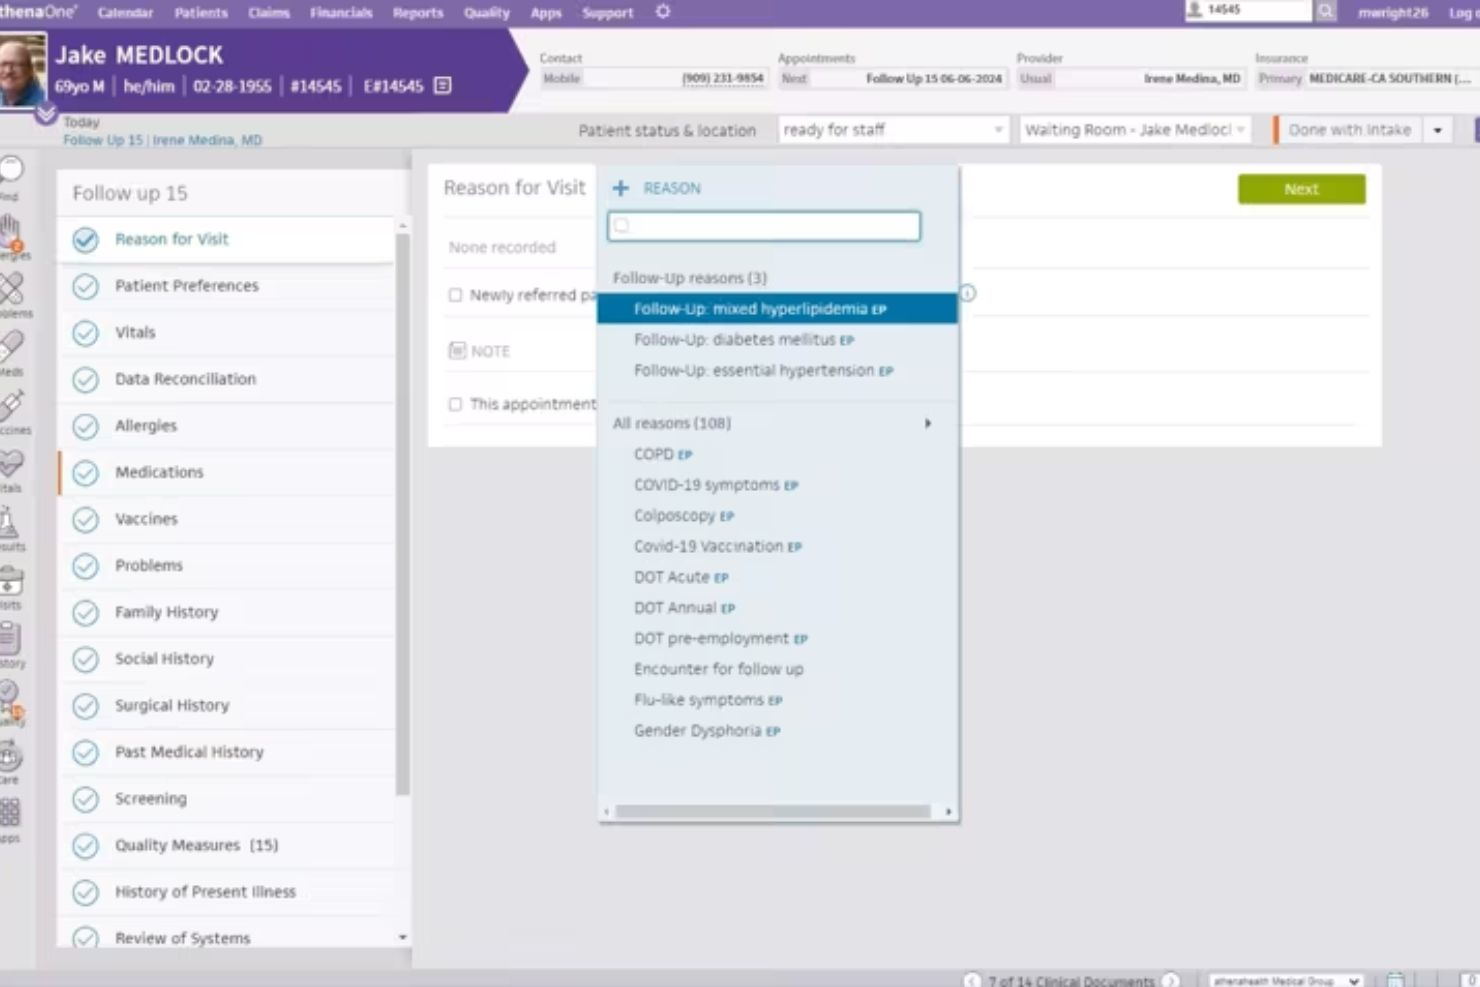Viewport: 1480px width, 987px height.
Task: Select COPD from all reasons
Action: coord(663,455)
